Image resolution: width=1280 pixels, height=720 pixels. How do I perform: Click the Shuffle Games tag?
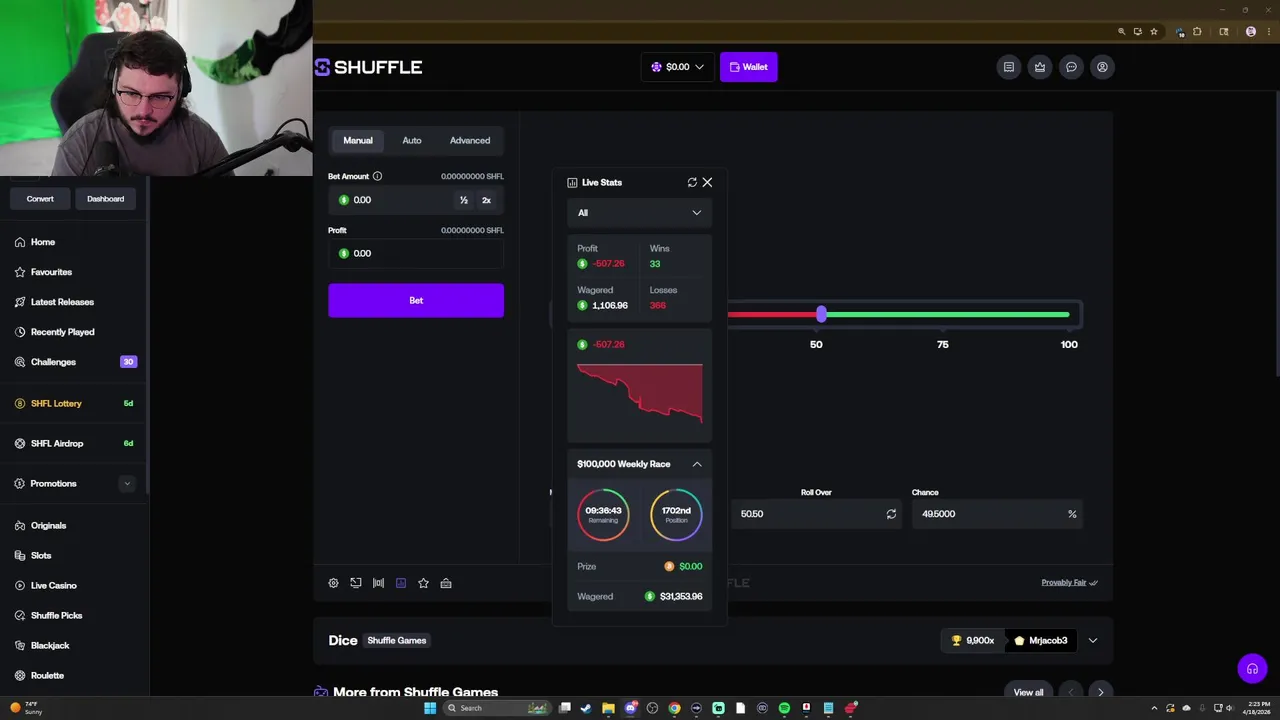(x=397, y=641)
